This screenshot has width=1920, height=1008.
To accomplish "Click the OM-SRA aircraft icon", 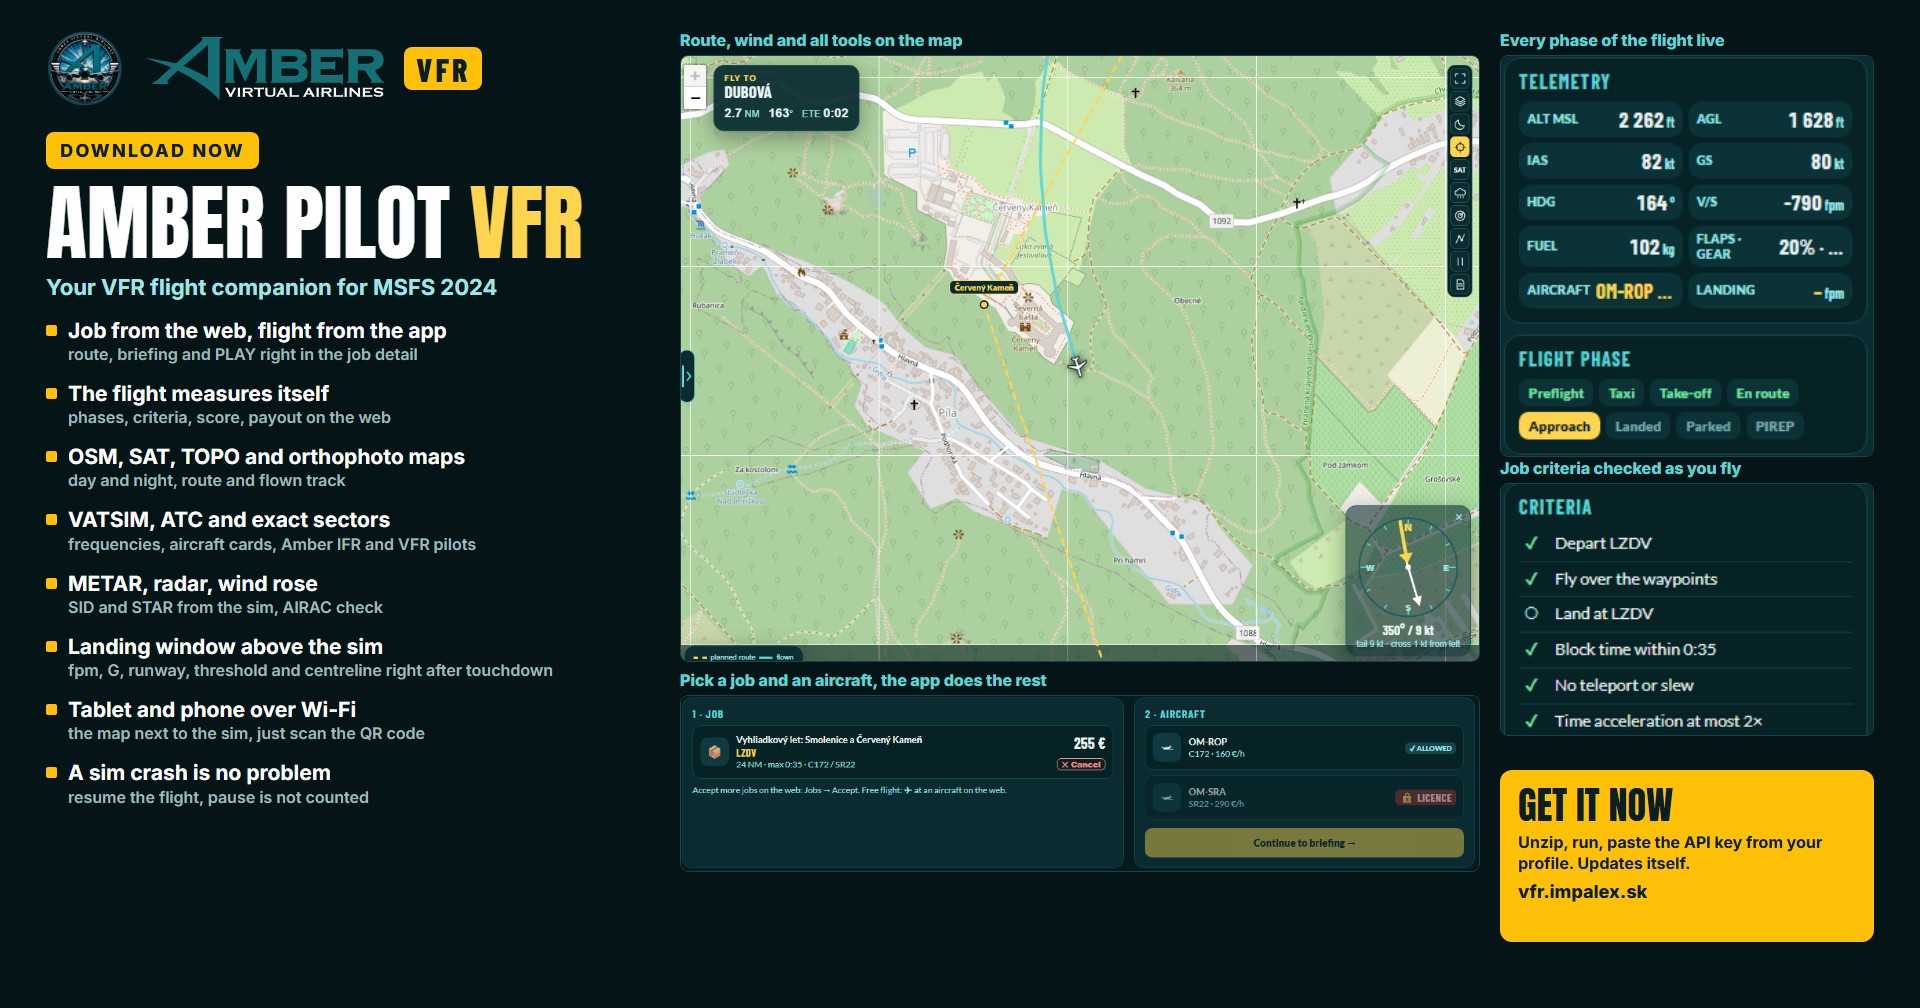I will pyautogui.click(x=1167, y=797).
